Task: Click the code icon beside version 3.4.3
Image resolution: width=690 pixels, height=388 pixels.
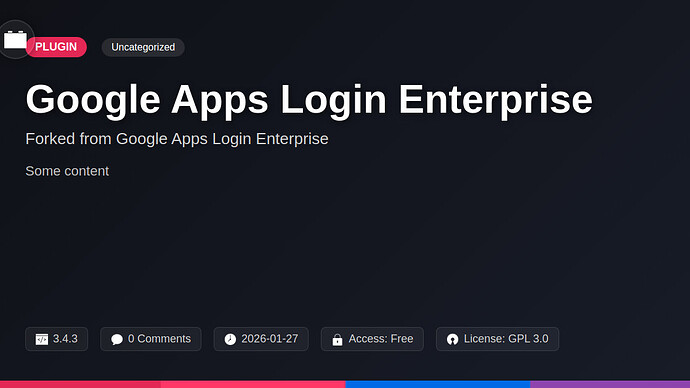Action: pyautogui.click(x=42, y=339)
